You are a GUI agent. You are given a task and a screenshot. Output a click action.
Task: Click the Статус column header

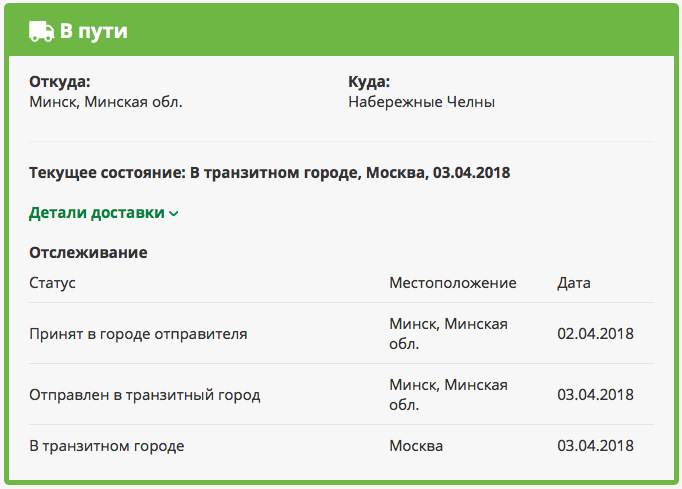point(52,283)
